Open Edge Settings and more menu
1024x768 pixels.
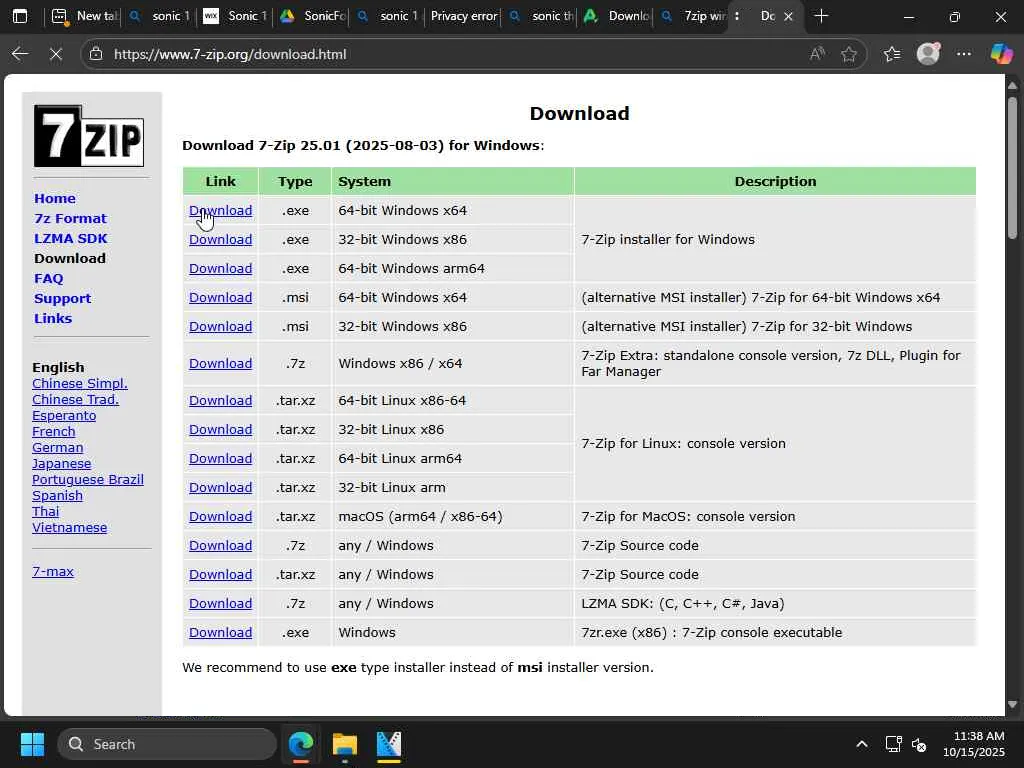[964, 54]
